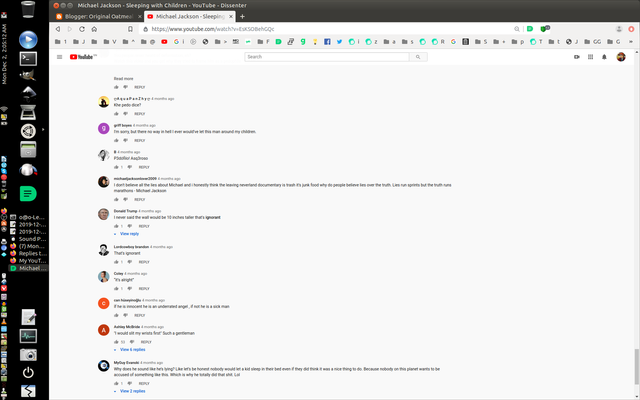The width and height of the screenshot is (640, 400).
Task: Like the michaeljacksonlover2009 comment
Action: 116,200
